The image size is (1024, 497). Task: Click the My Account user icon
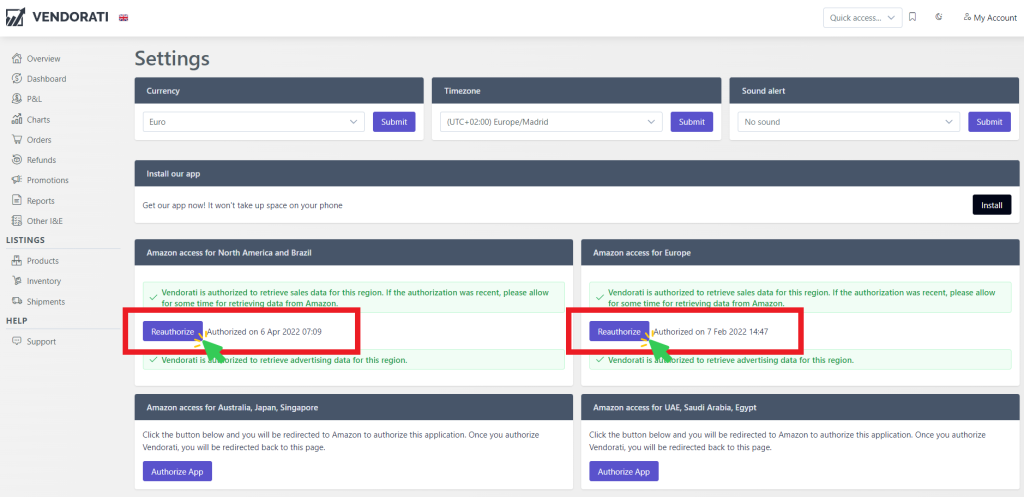967,17
